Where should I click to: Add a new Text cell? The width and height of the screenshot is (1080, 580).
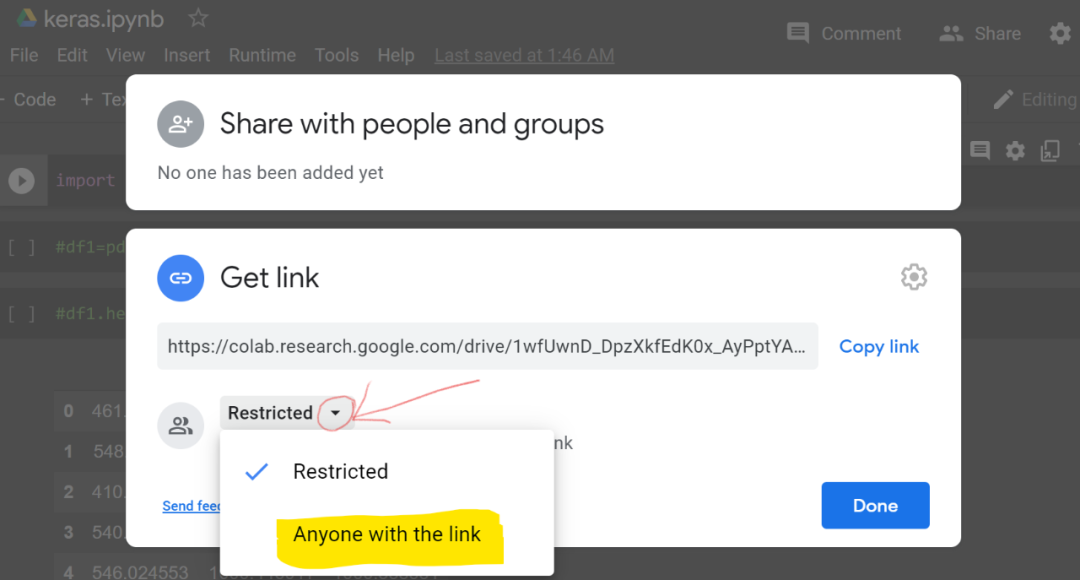(x=103, y=100)
